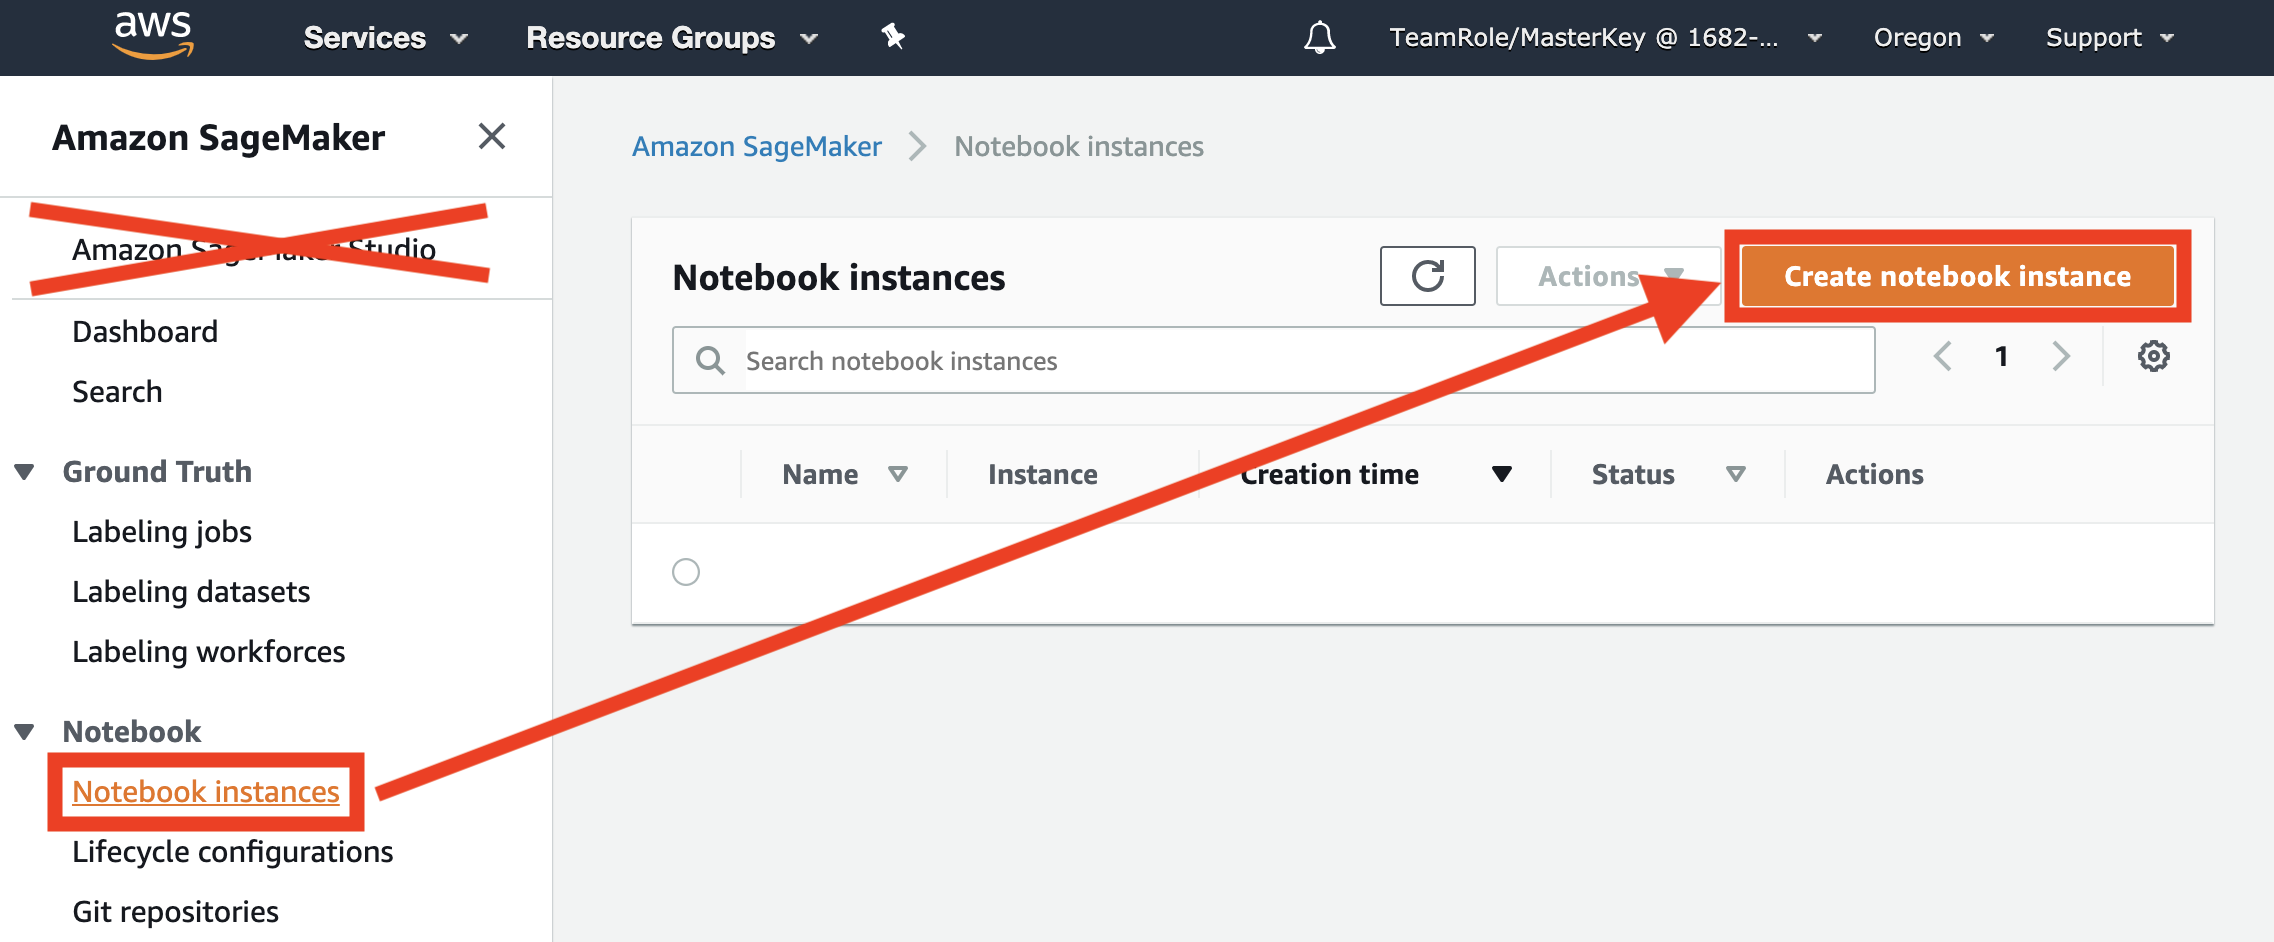Refresh the notebook instances list

(x=1427, y=276)
